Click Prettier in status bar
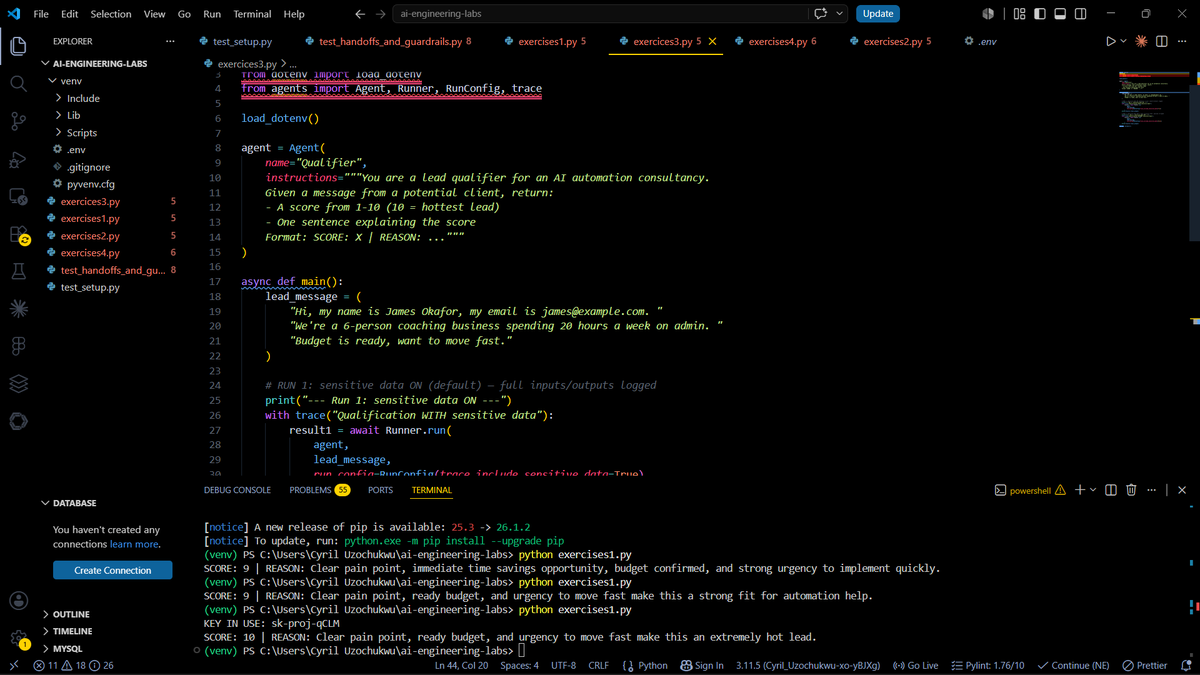Image resolution: width=1200 pixels, height=675 pixels. tap(1145, 665)
